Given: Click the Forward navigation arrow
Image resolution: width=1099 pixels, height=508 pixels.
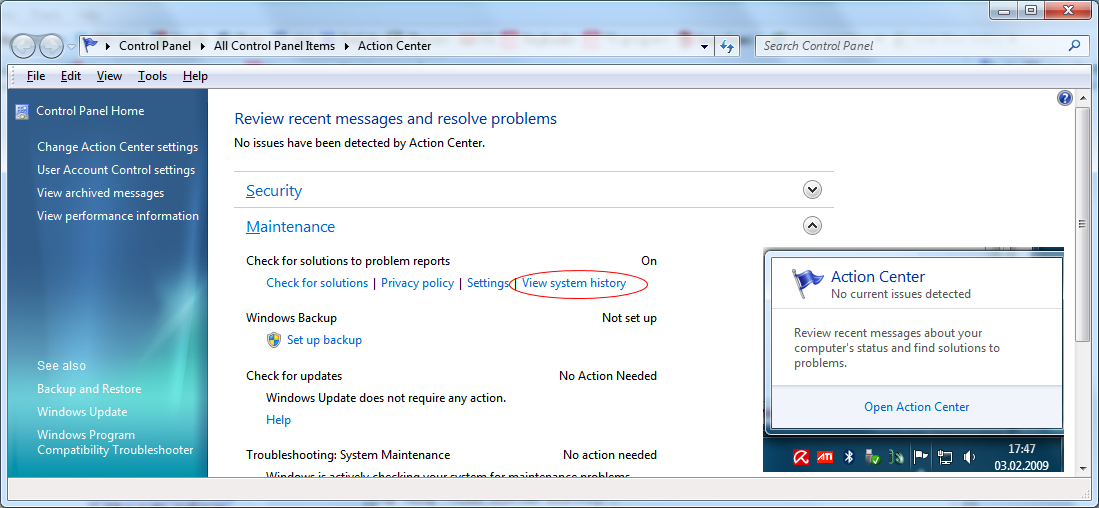Looking at the screenshot, I should point(52,46).
